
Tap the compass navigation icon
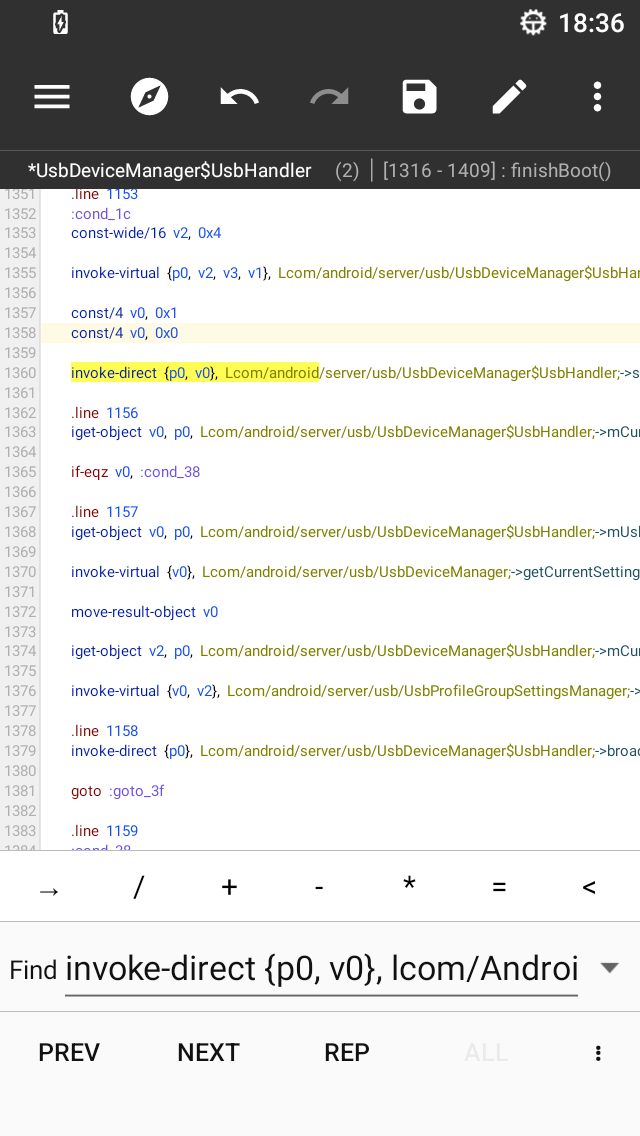(x=149, y=97)
